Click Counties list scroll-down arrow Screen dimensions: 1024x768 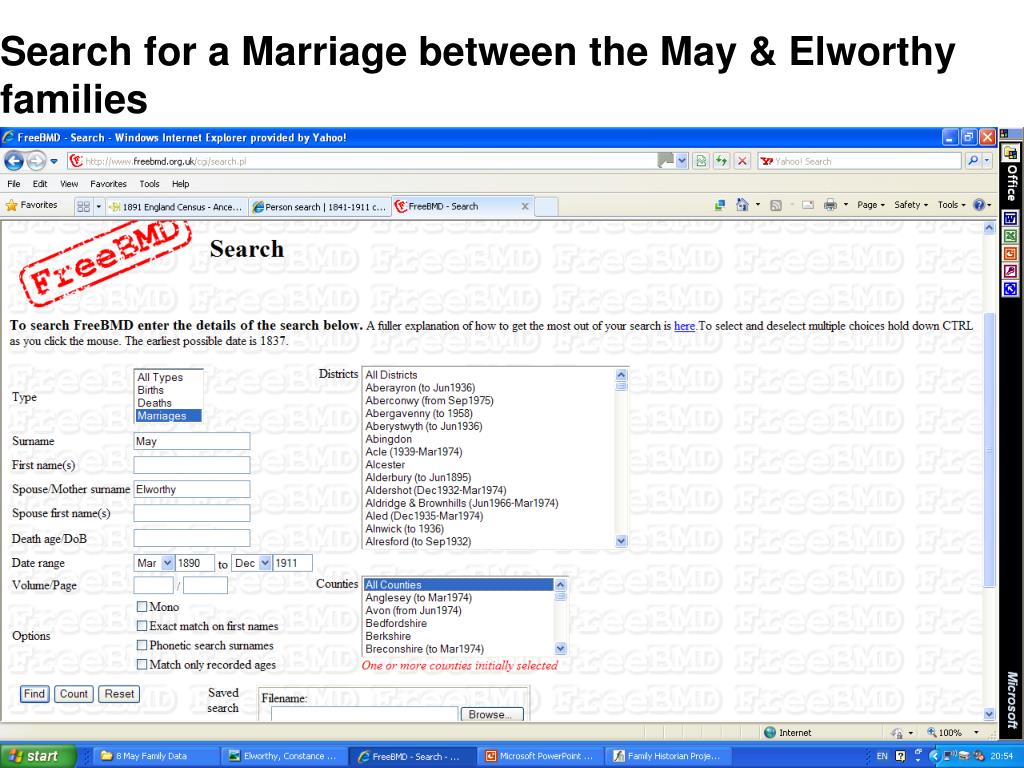click(x=560, y=648)
